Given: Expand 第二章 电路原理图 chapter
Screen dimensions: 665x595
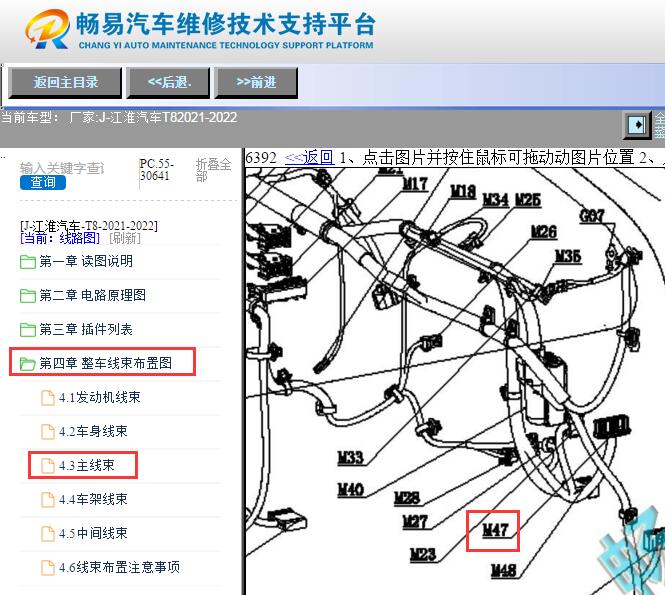Looking at the screenshot, I should (x=92, y=295).
